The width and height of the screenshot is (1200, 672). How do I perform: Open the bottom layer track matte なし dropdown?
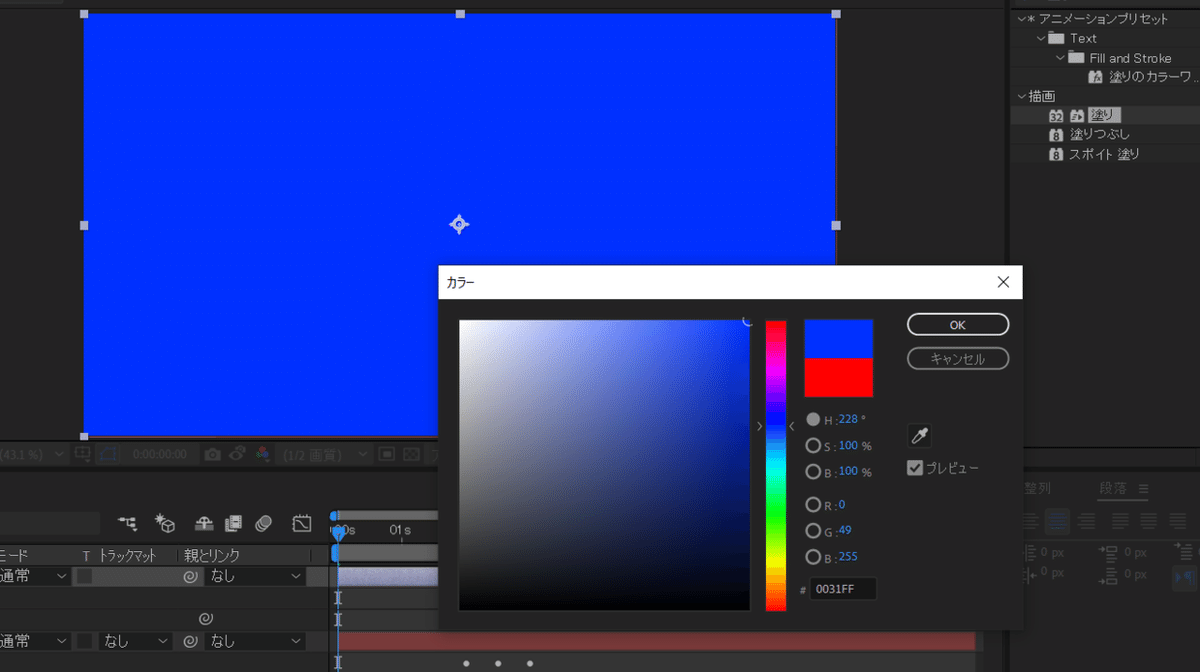click(x=135, y=641)
